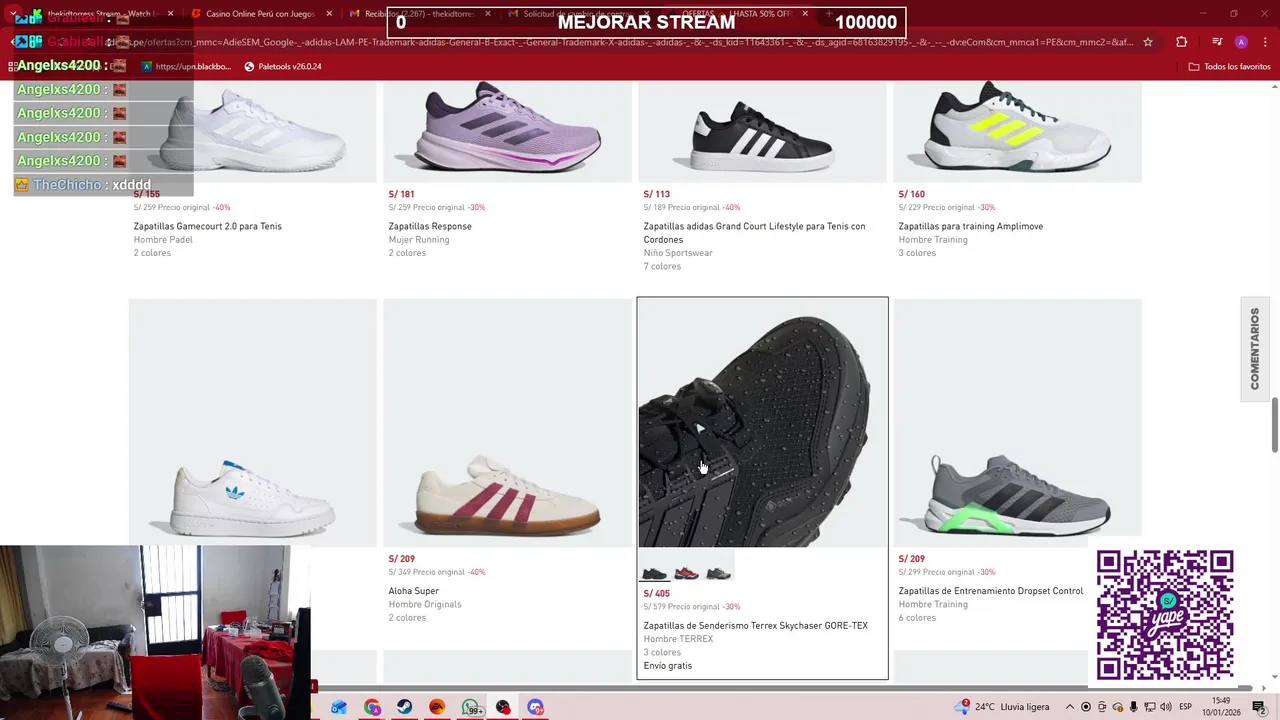Click the S/ 181 Response price
Image resolution: width=1280 pixels, height=720 pixels.
[x=401, y=194]
